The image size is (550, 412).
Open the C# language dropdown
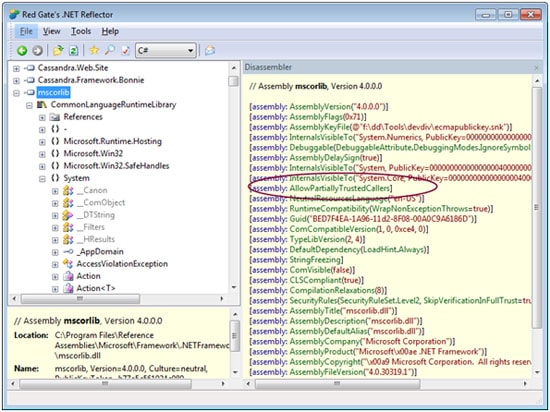(x=166, y=50)
